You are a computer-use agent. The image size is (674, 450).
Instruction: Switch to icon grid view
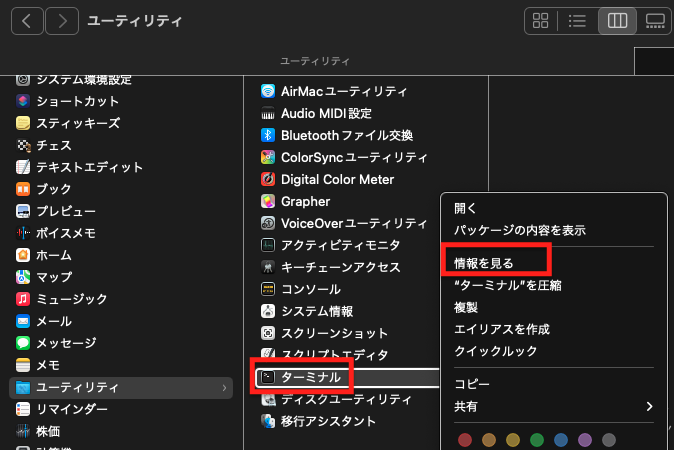(x=540, y=20)
